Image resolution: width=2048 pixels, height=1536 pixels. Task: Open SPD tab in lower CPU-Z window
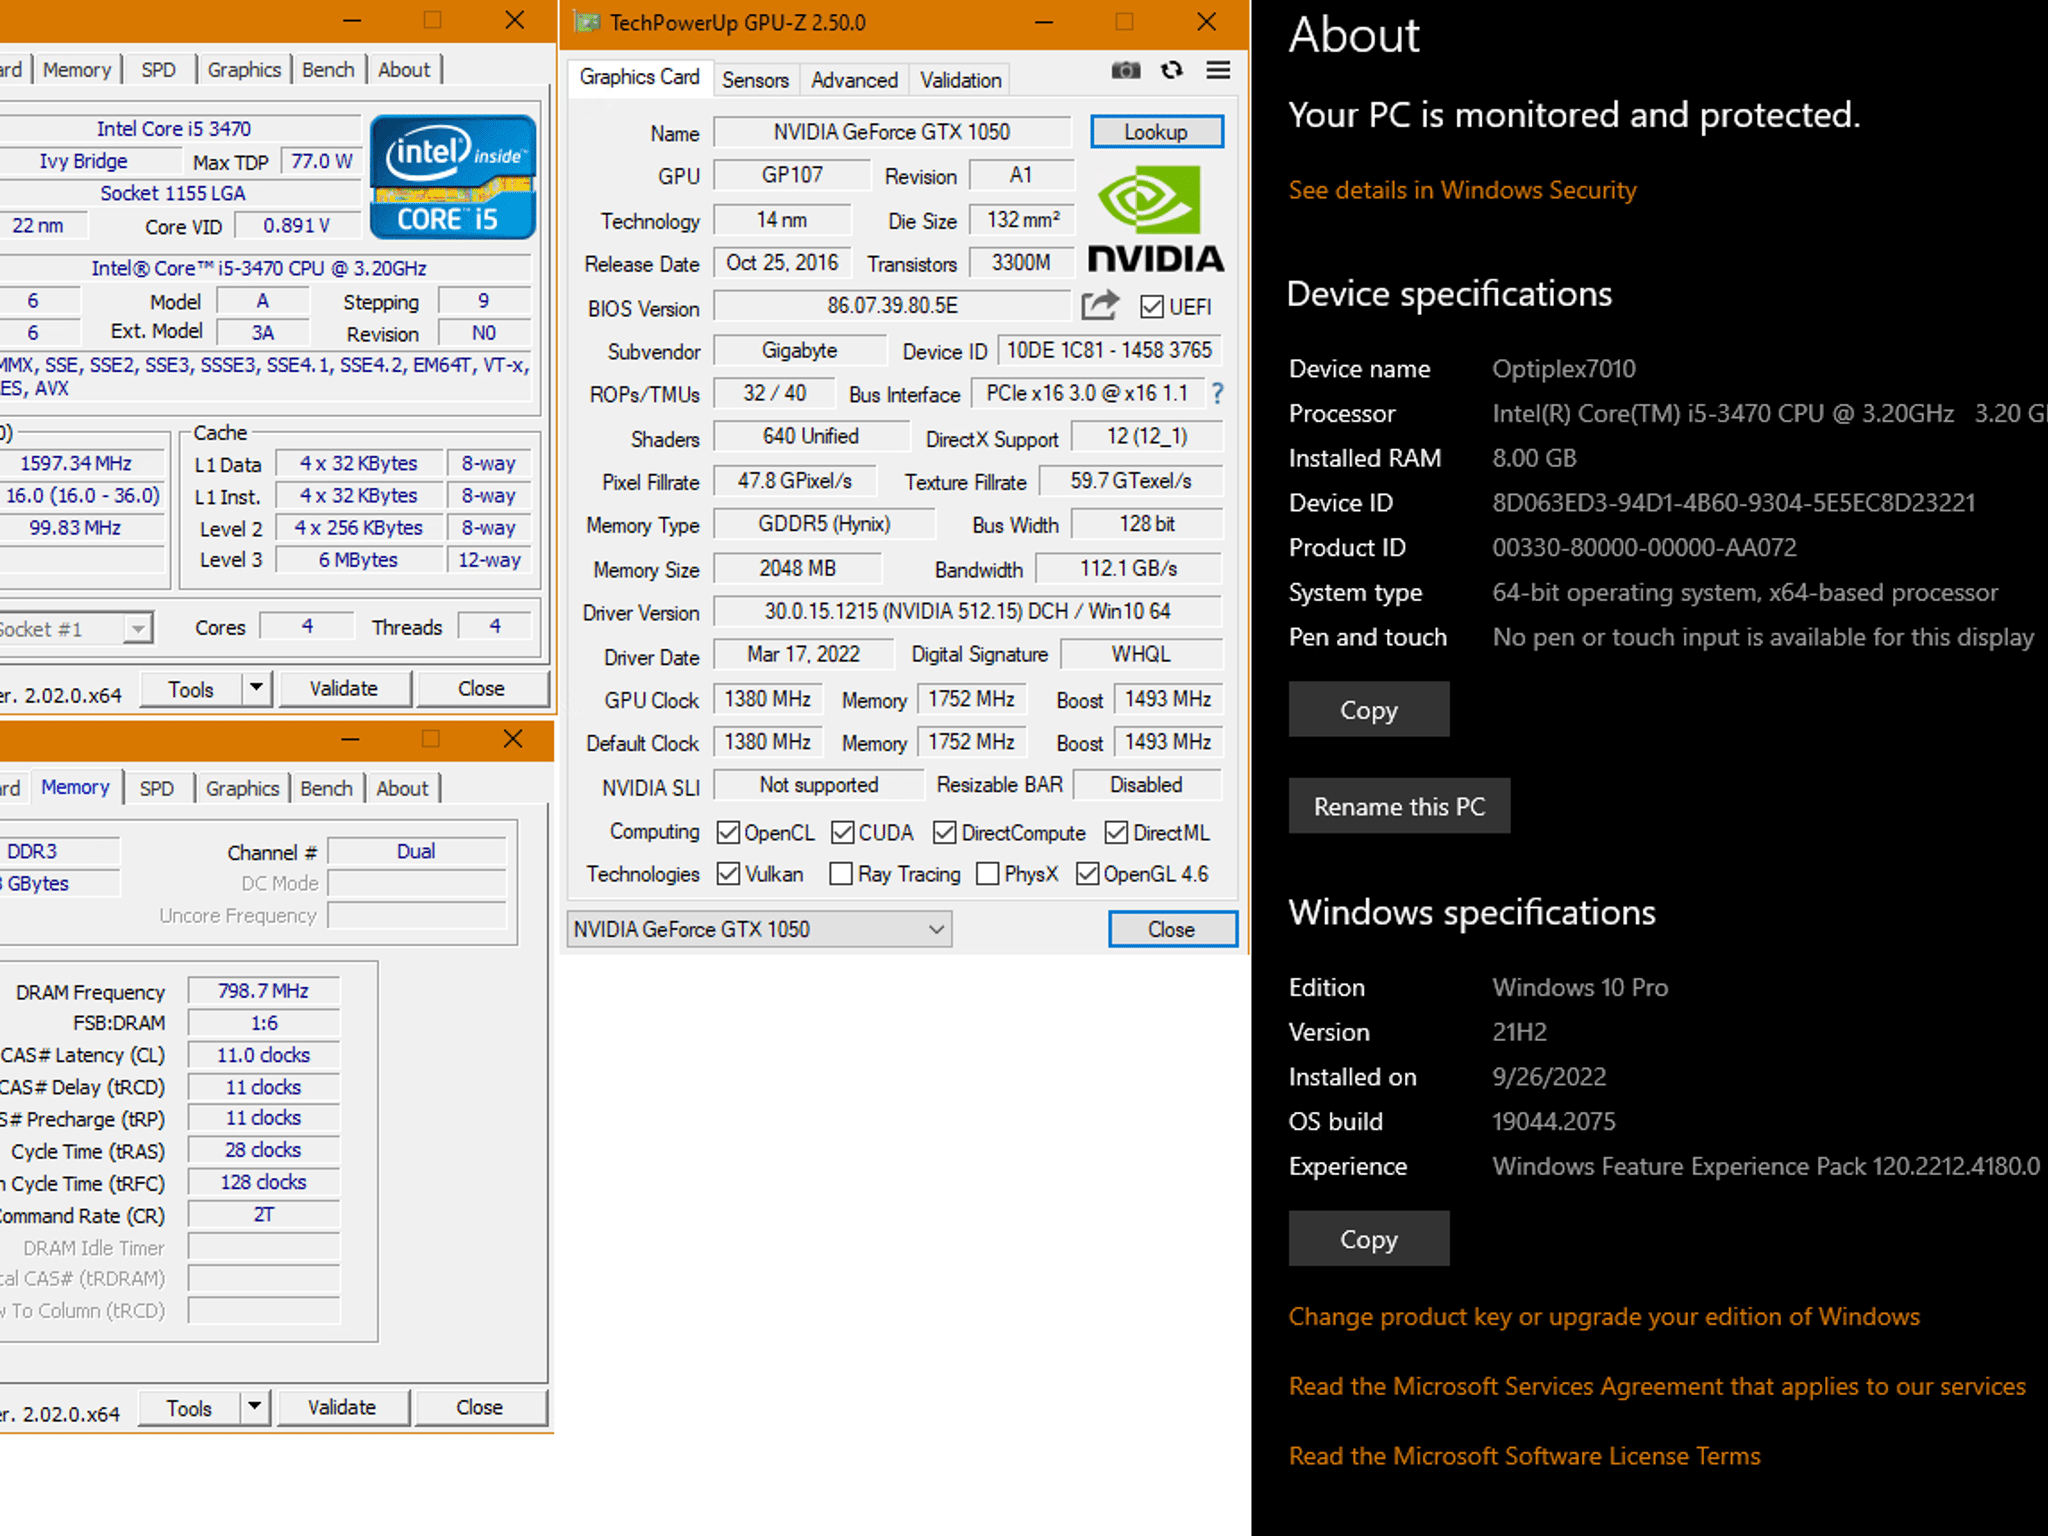point(156,788)
